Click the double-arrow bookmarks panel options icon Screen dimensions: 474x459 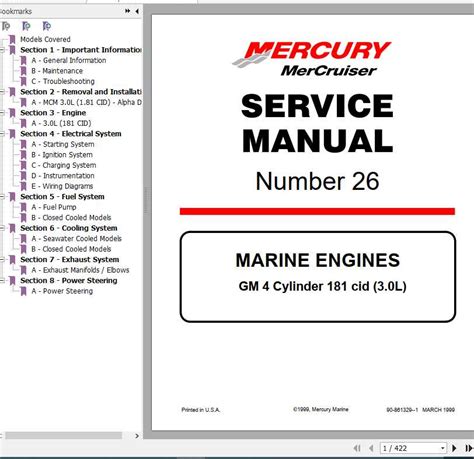[x=128, y=11]
